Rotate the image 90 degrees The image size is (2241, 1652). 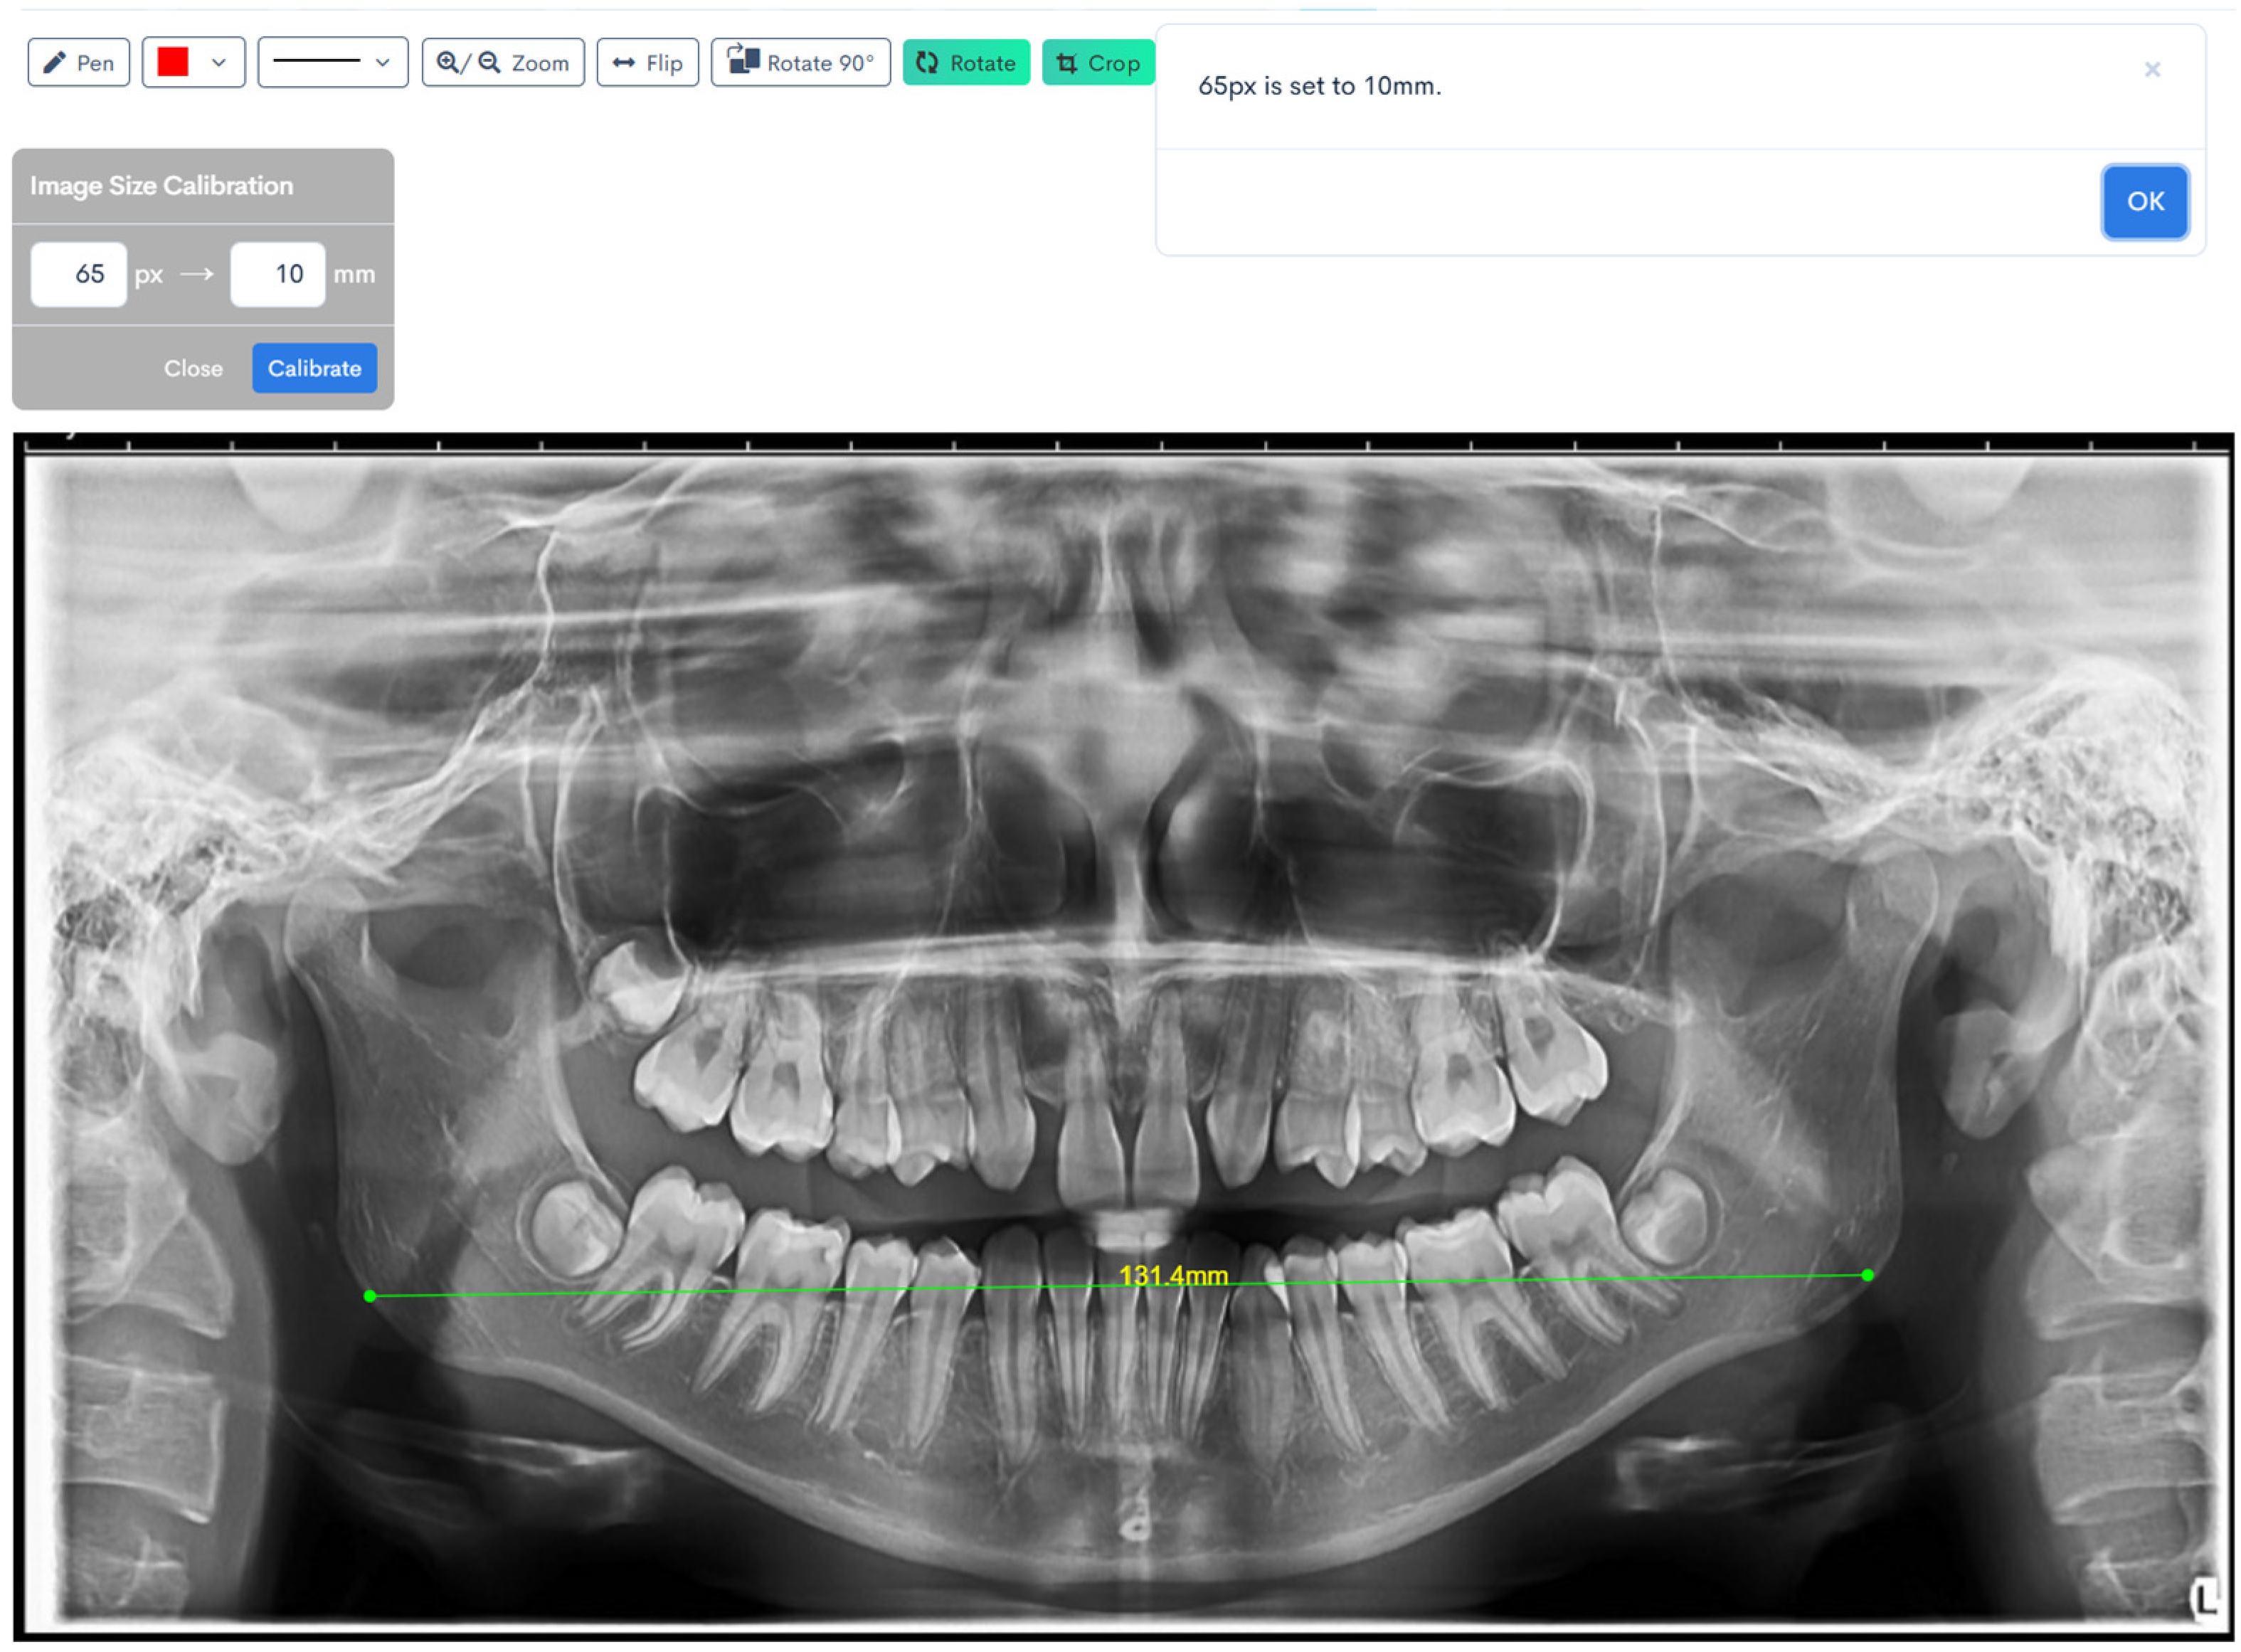tap(800, 63)
